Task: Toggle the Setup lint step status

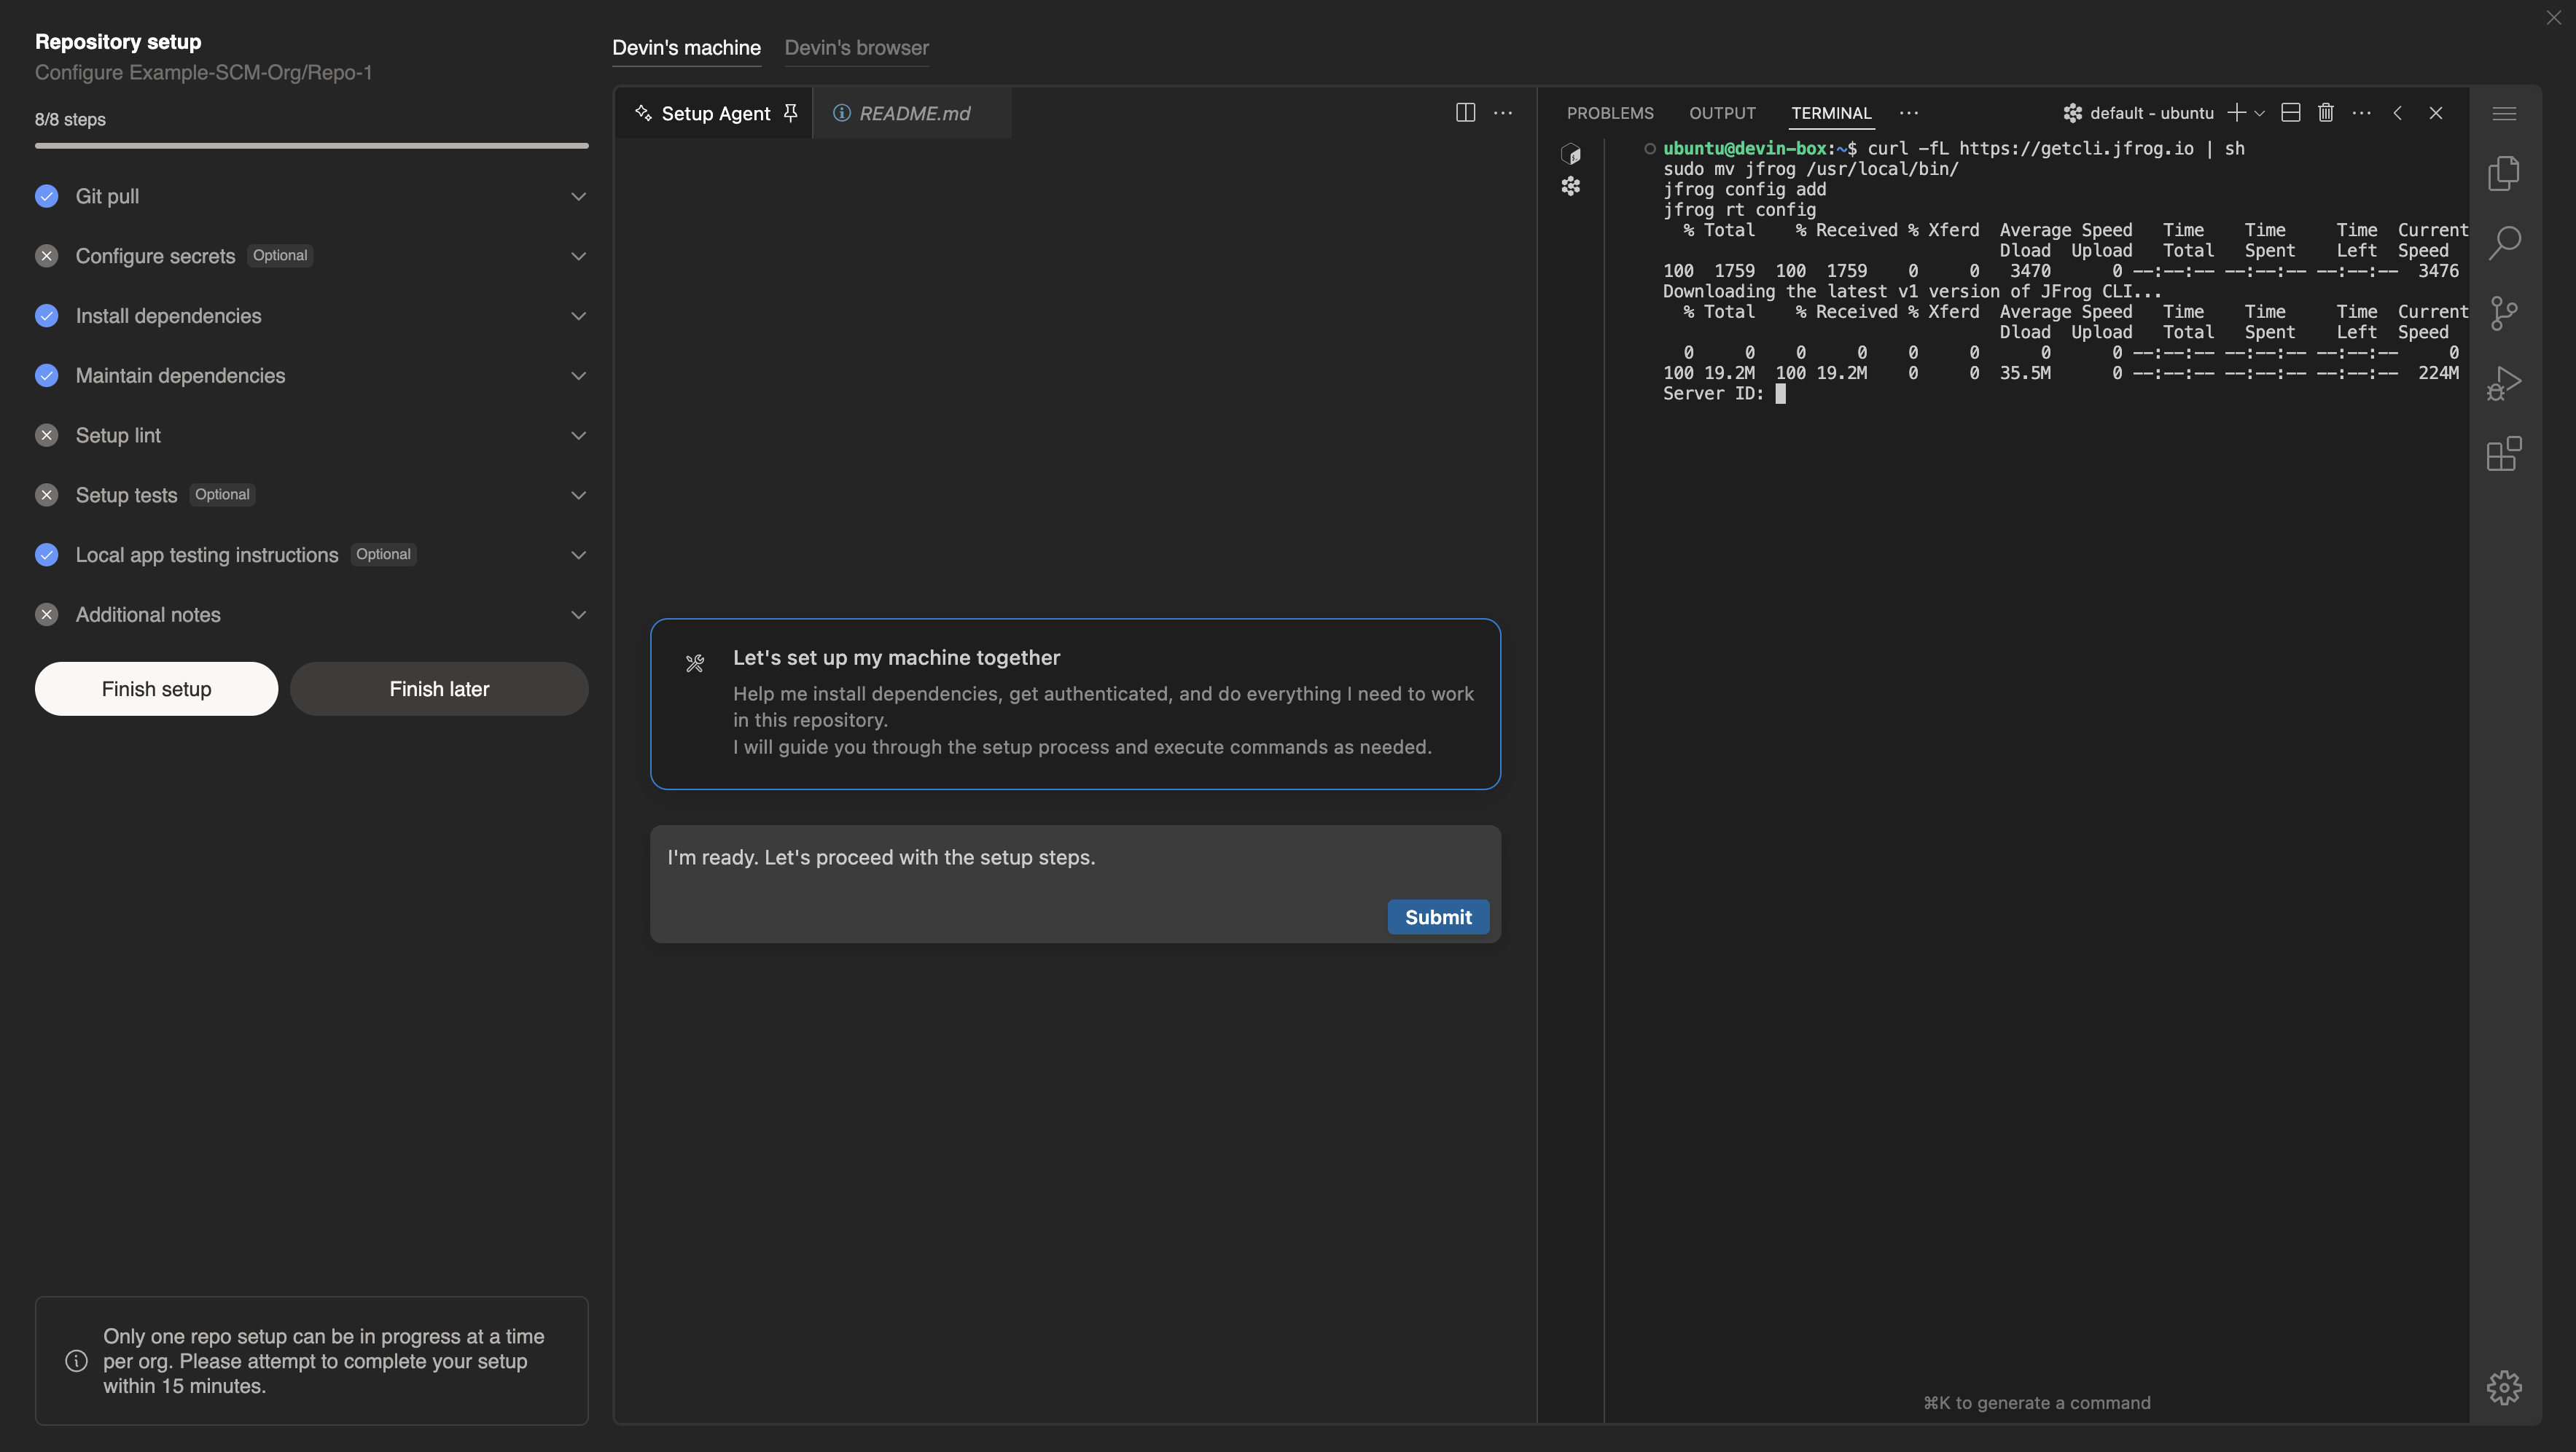Action: click(x=46, y=435)
